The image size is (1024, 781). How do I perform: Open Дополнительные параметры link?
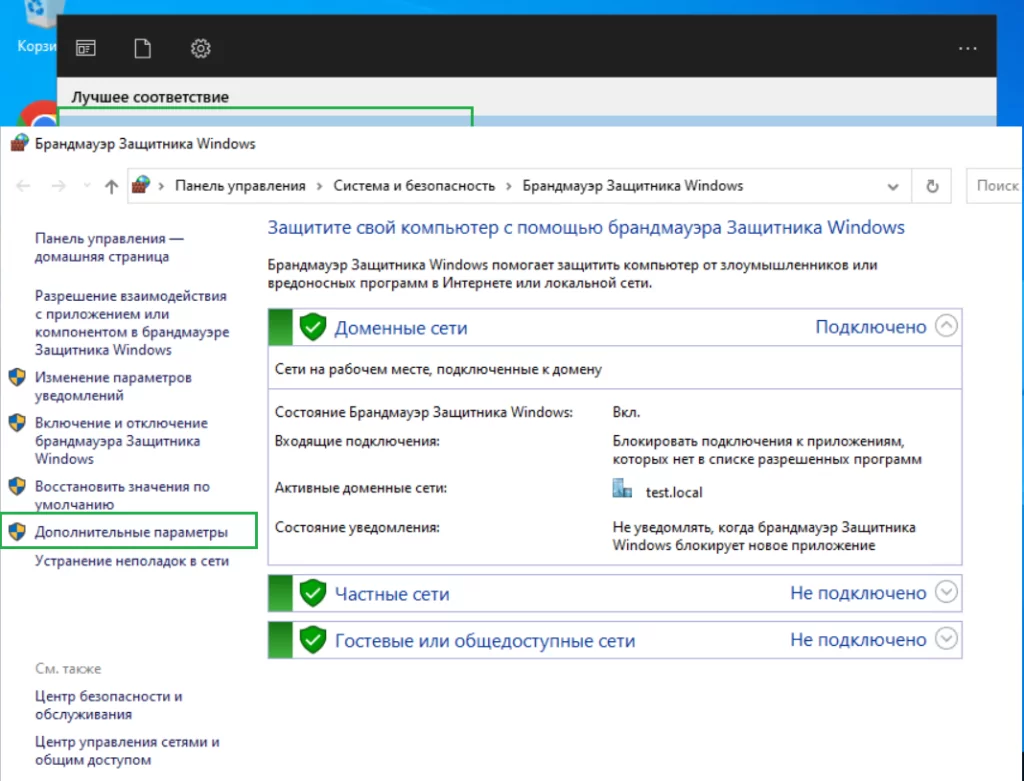click(x=131, y=532)
